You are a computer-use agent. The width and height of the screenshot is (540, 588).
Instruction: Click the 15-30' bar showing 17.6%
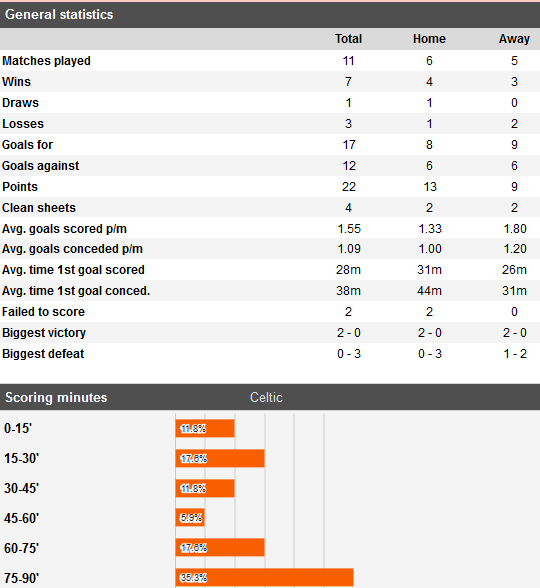[x=220, y=458]
